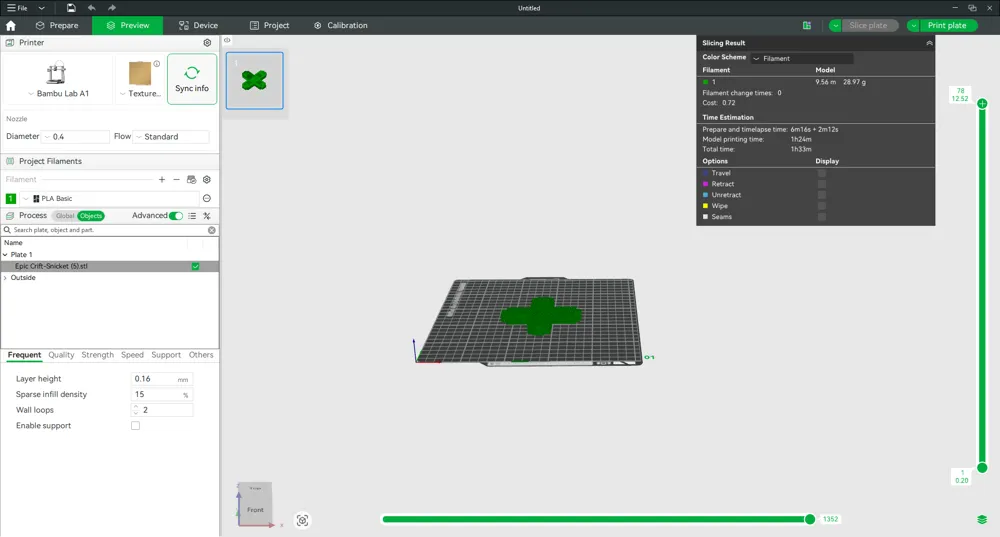Open the File menu

click(x=17, y=8)
